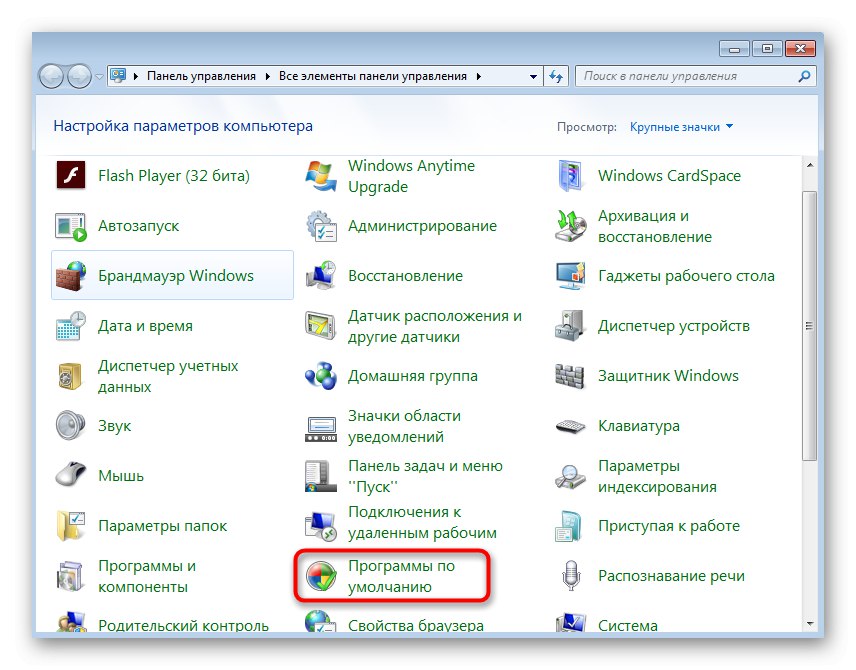Click the vertical scrollbar thumb
Image resolution: width=856 pixels, height=670 pixels.
tap(810, 326)
